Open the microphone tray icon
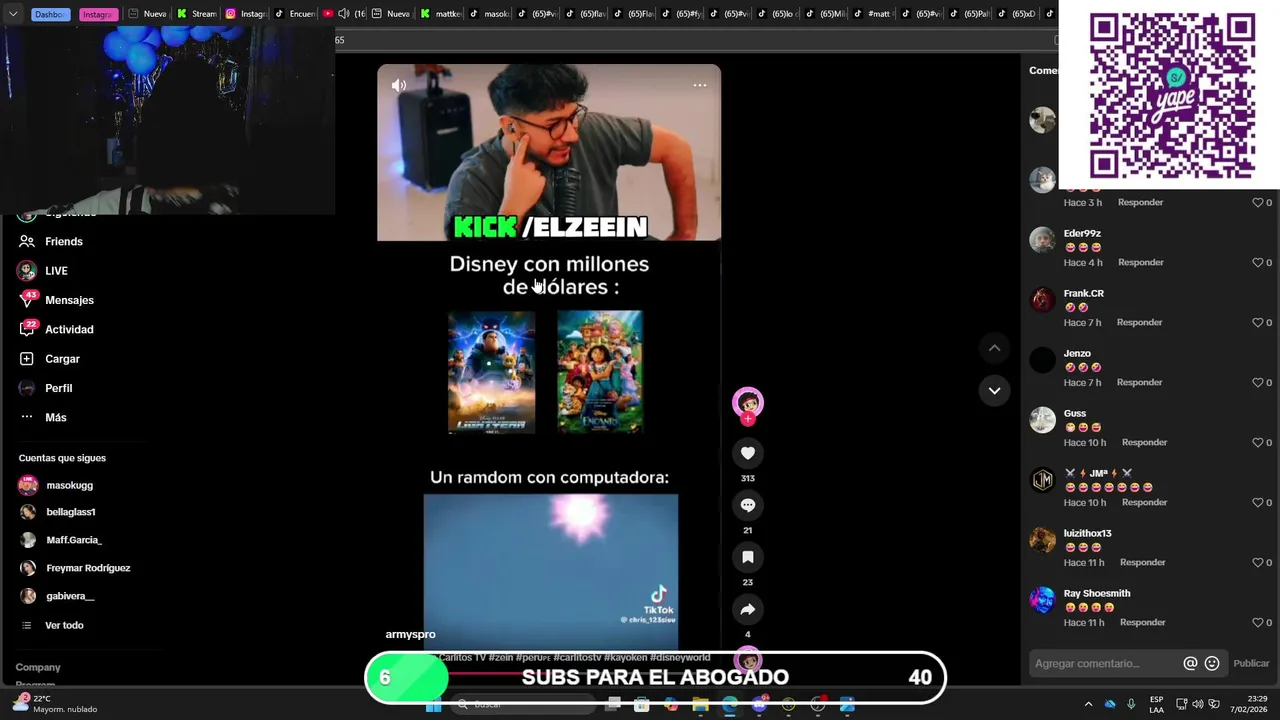The height and width of the screenshot is (720, 1280). 1131,704
